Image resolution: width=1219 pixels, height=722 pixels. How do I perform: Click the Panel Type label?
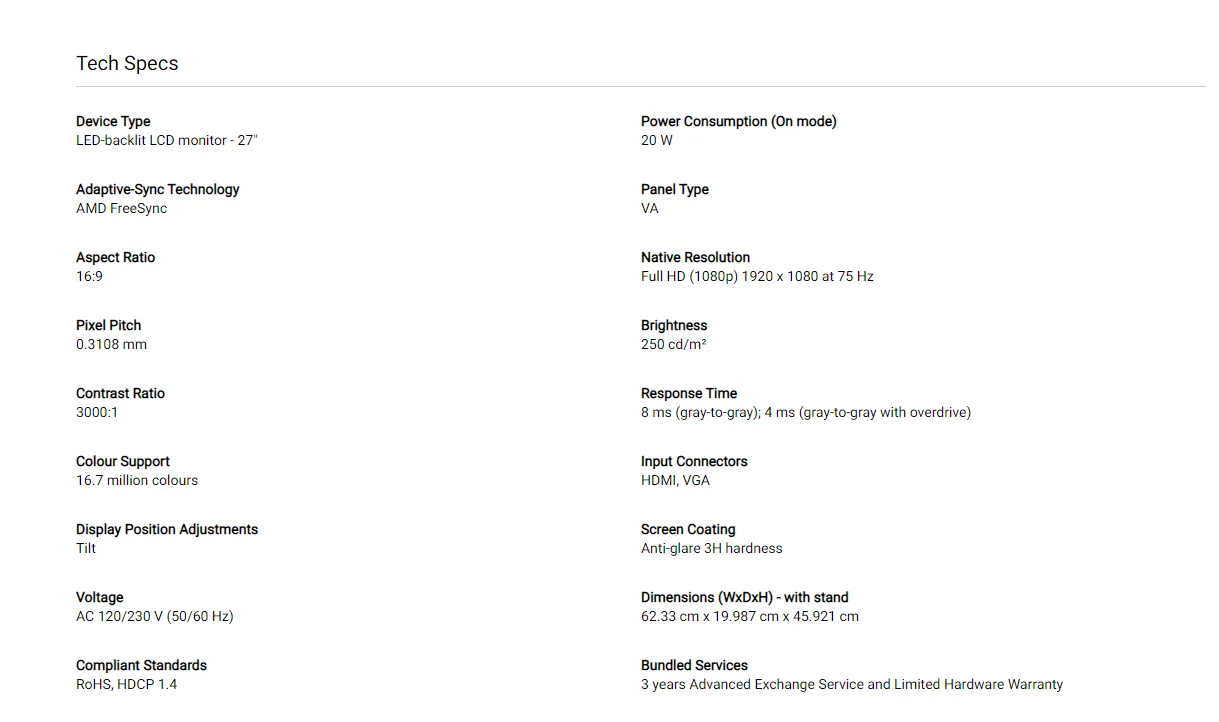674,189
